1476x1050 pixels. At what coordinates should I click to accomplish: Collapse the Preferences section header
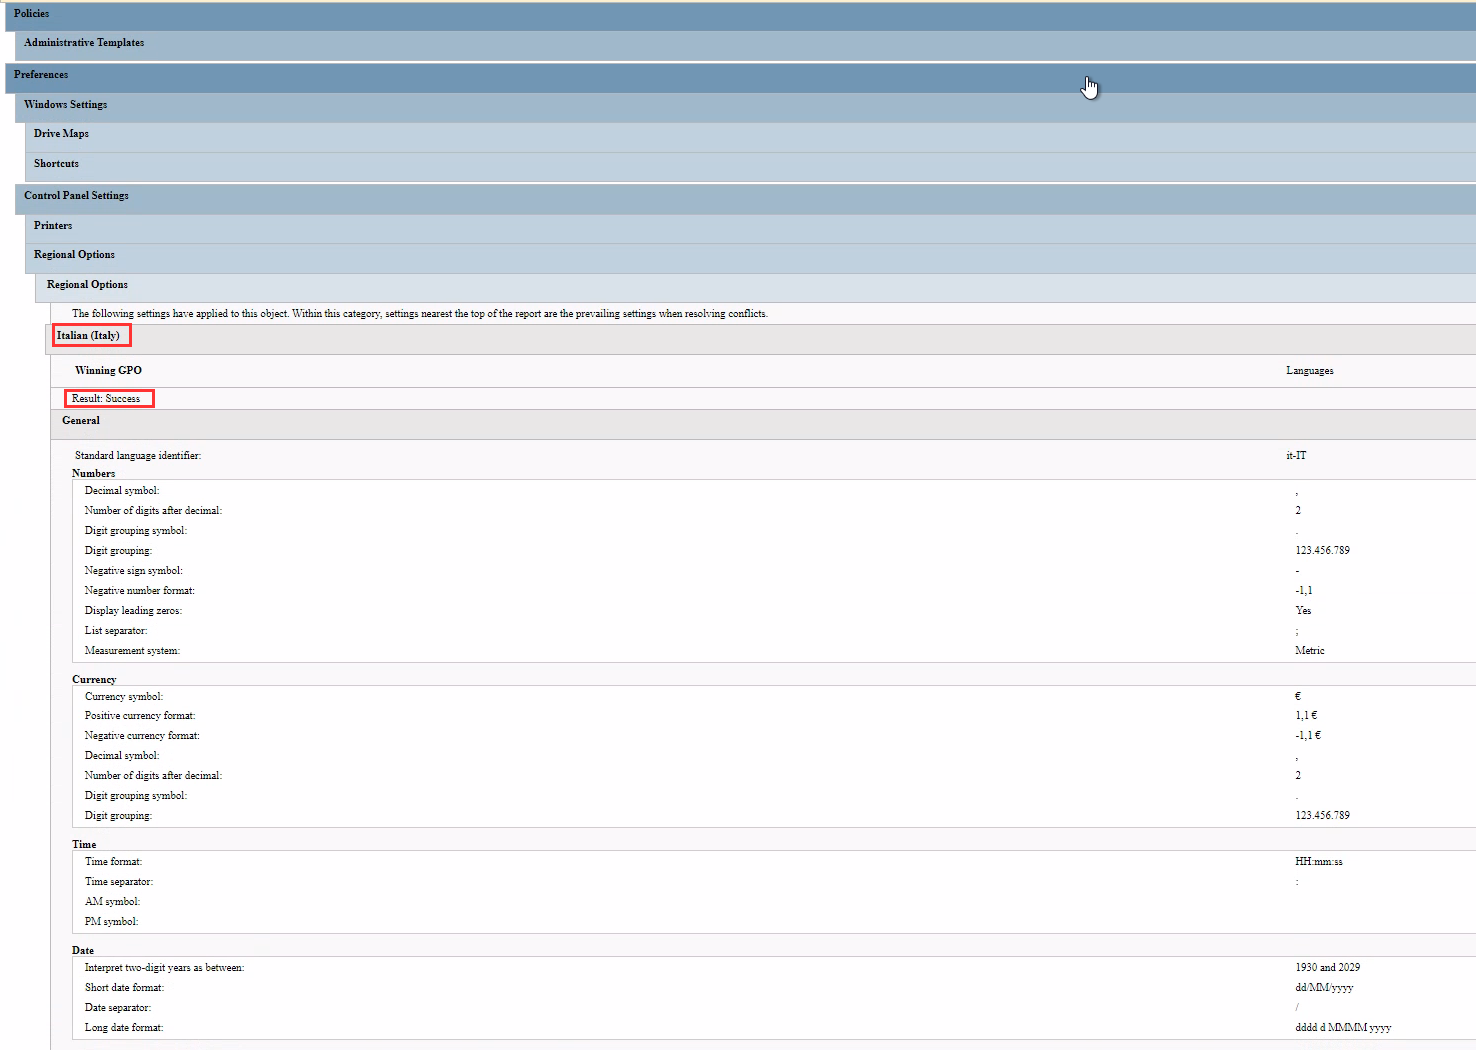(740, 77)
